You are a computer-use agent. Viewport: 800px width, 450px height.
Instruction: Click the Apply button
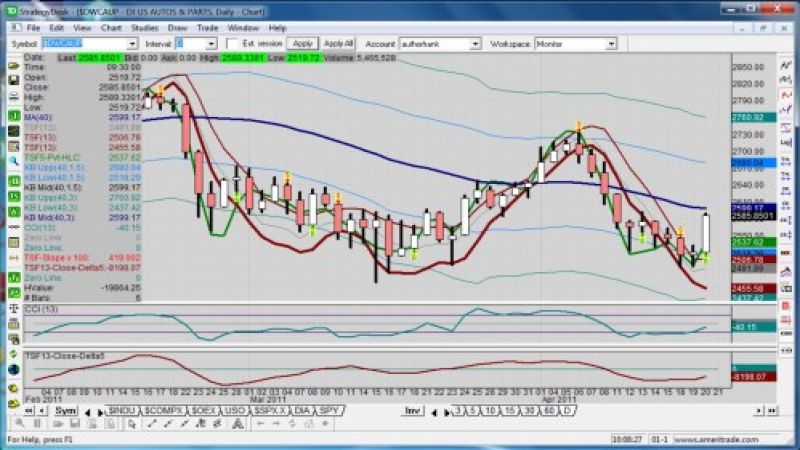click(x=303, y=44)
